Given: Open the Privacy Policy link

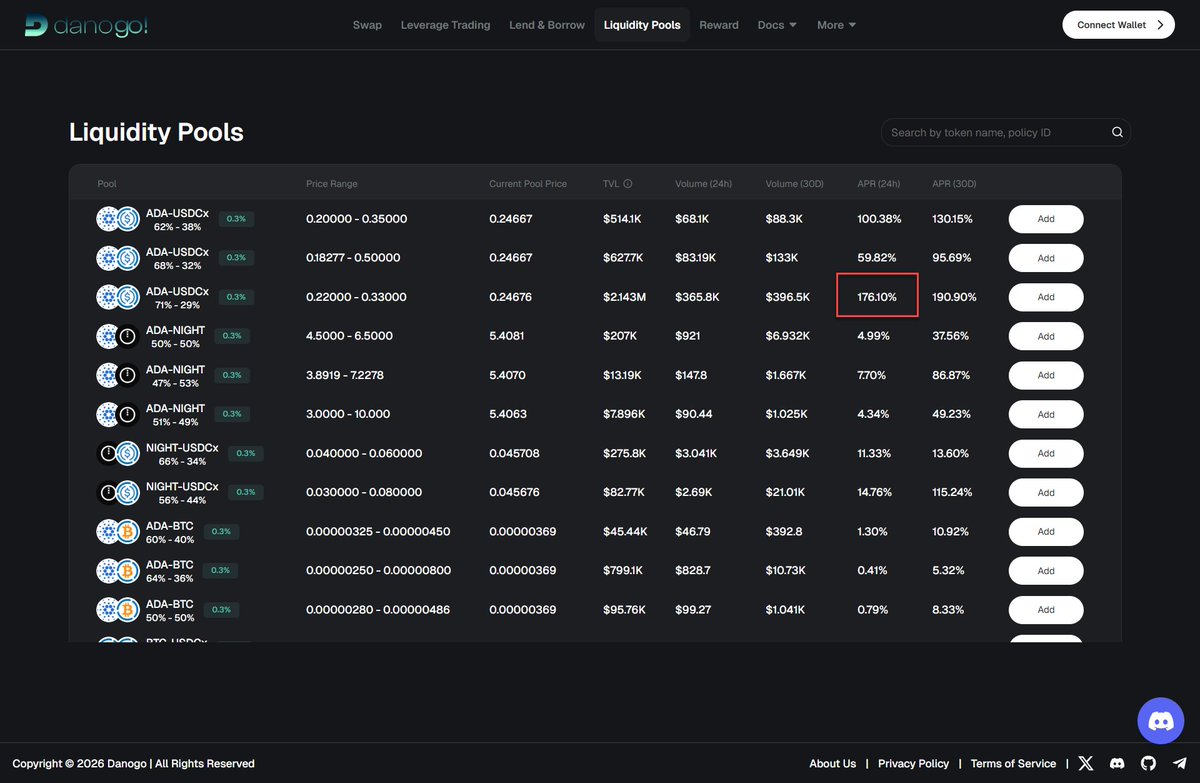Looking at the screenshot, I should coord(913,763).
